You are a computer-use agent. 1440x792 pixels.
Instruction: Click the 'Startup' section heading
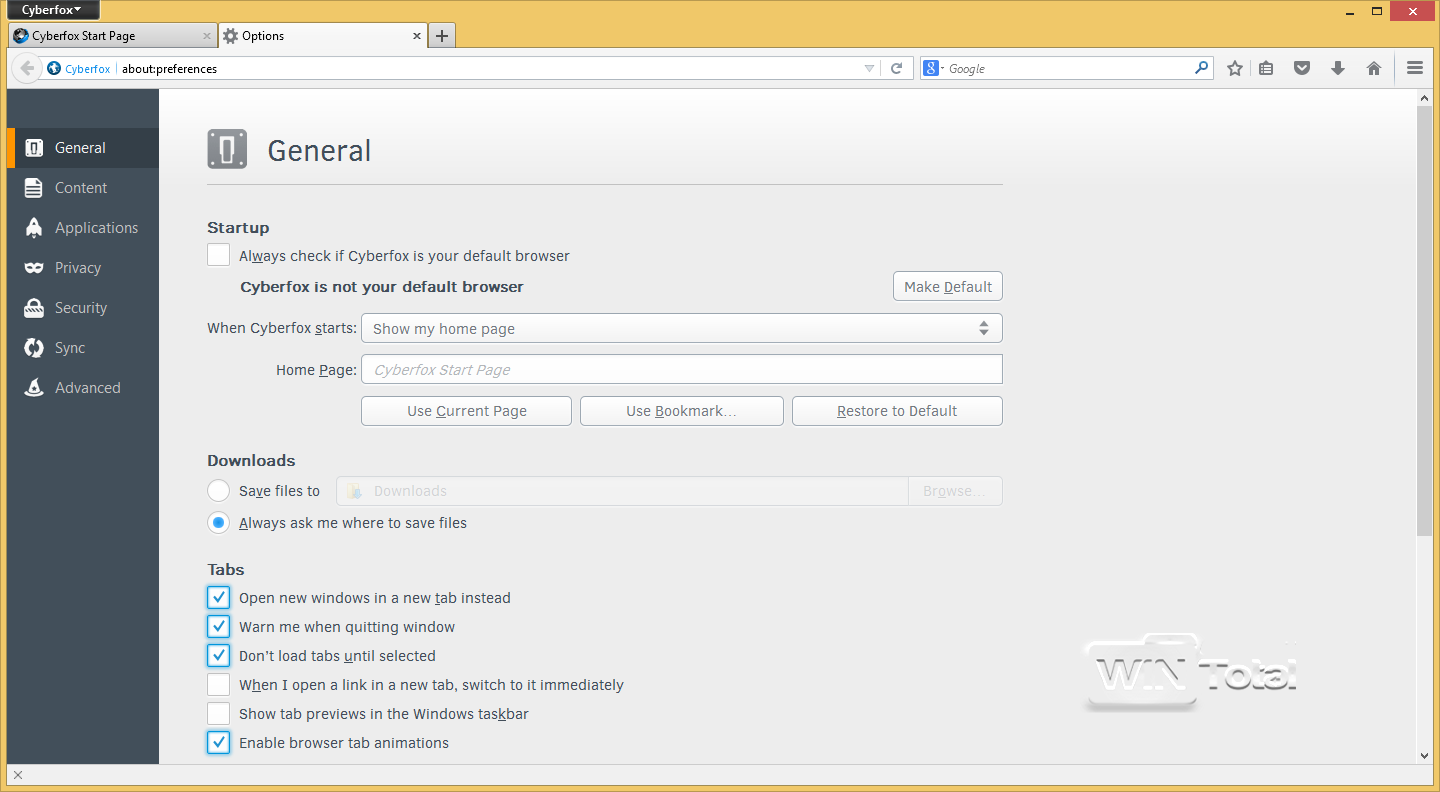click(238, 227)
